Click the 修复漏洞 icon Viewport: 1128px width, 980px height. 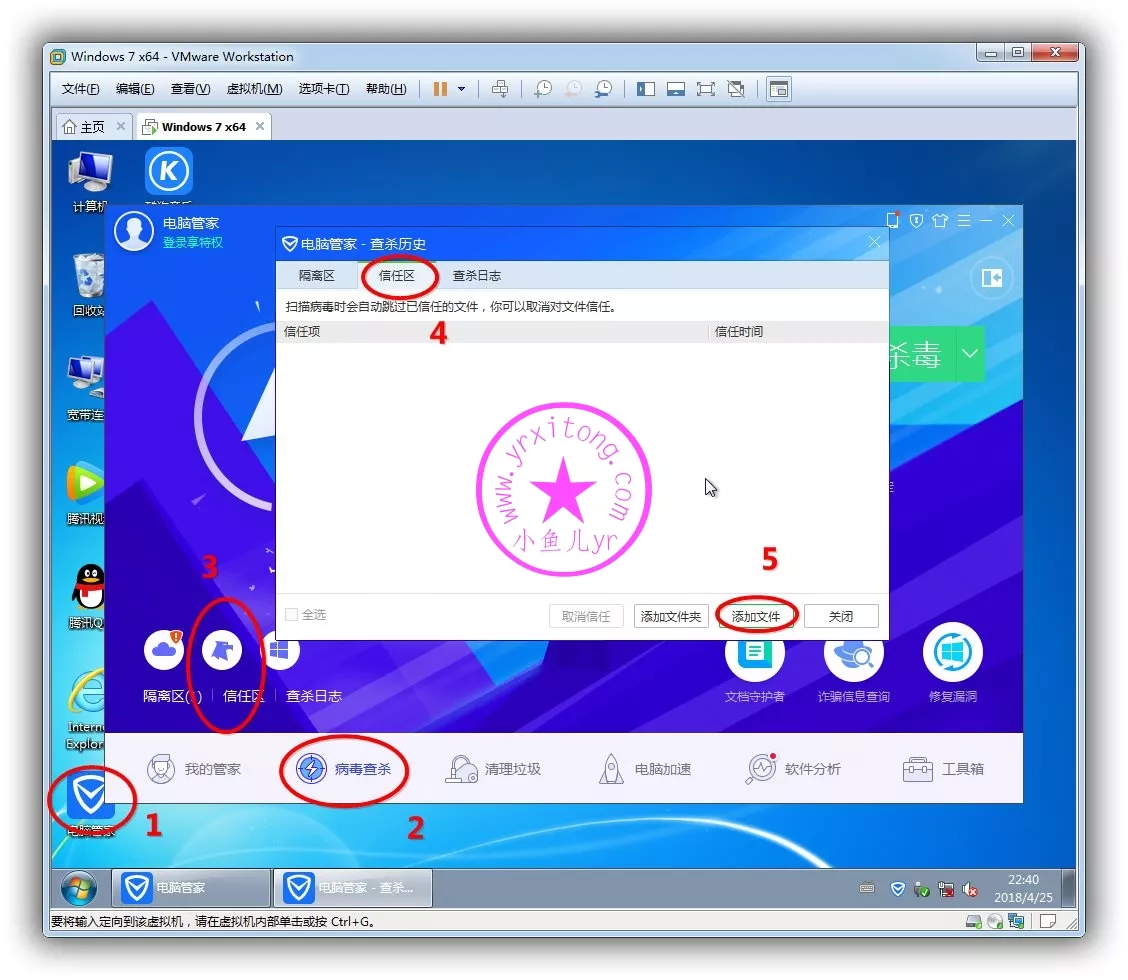952,653
